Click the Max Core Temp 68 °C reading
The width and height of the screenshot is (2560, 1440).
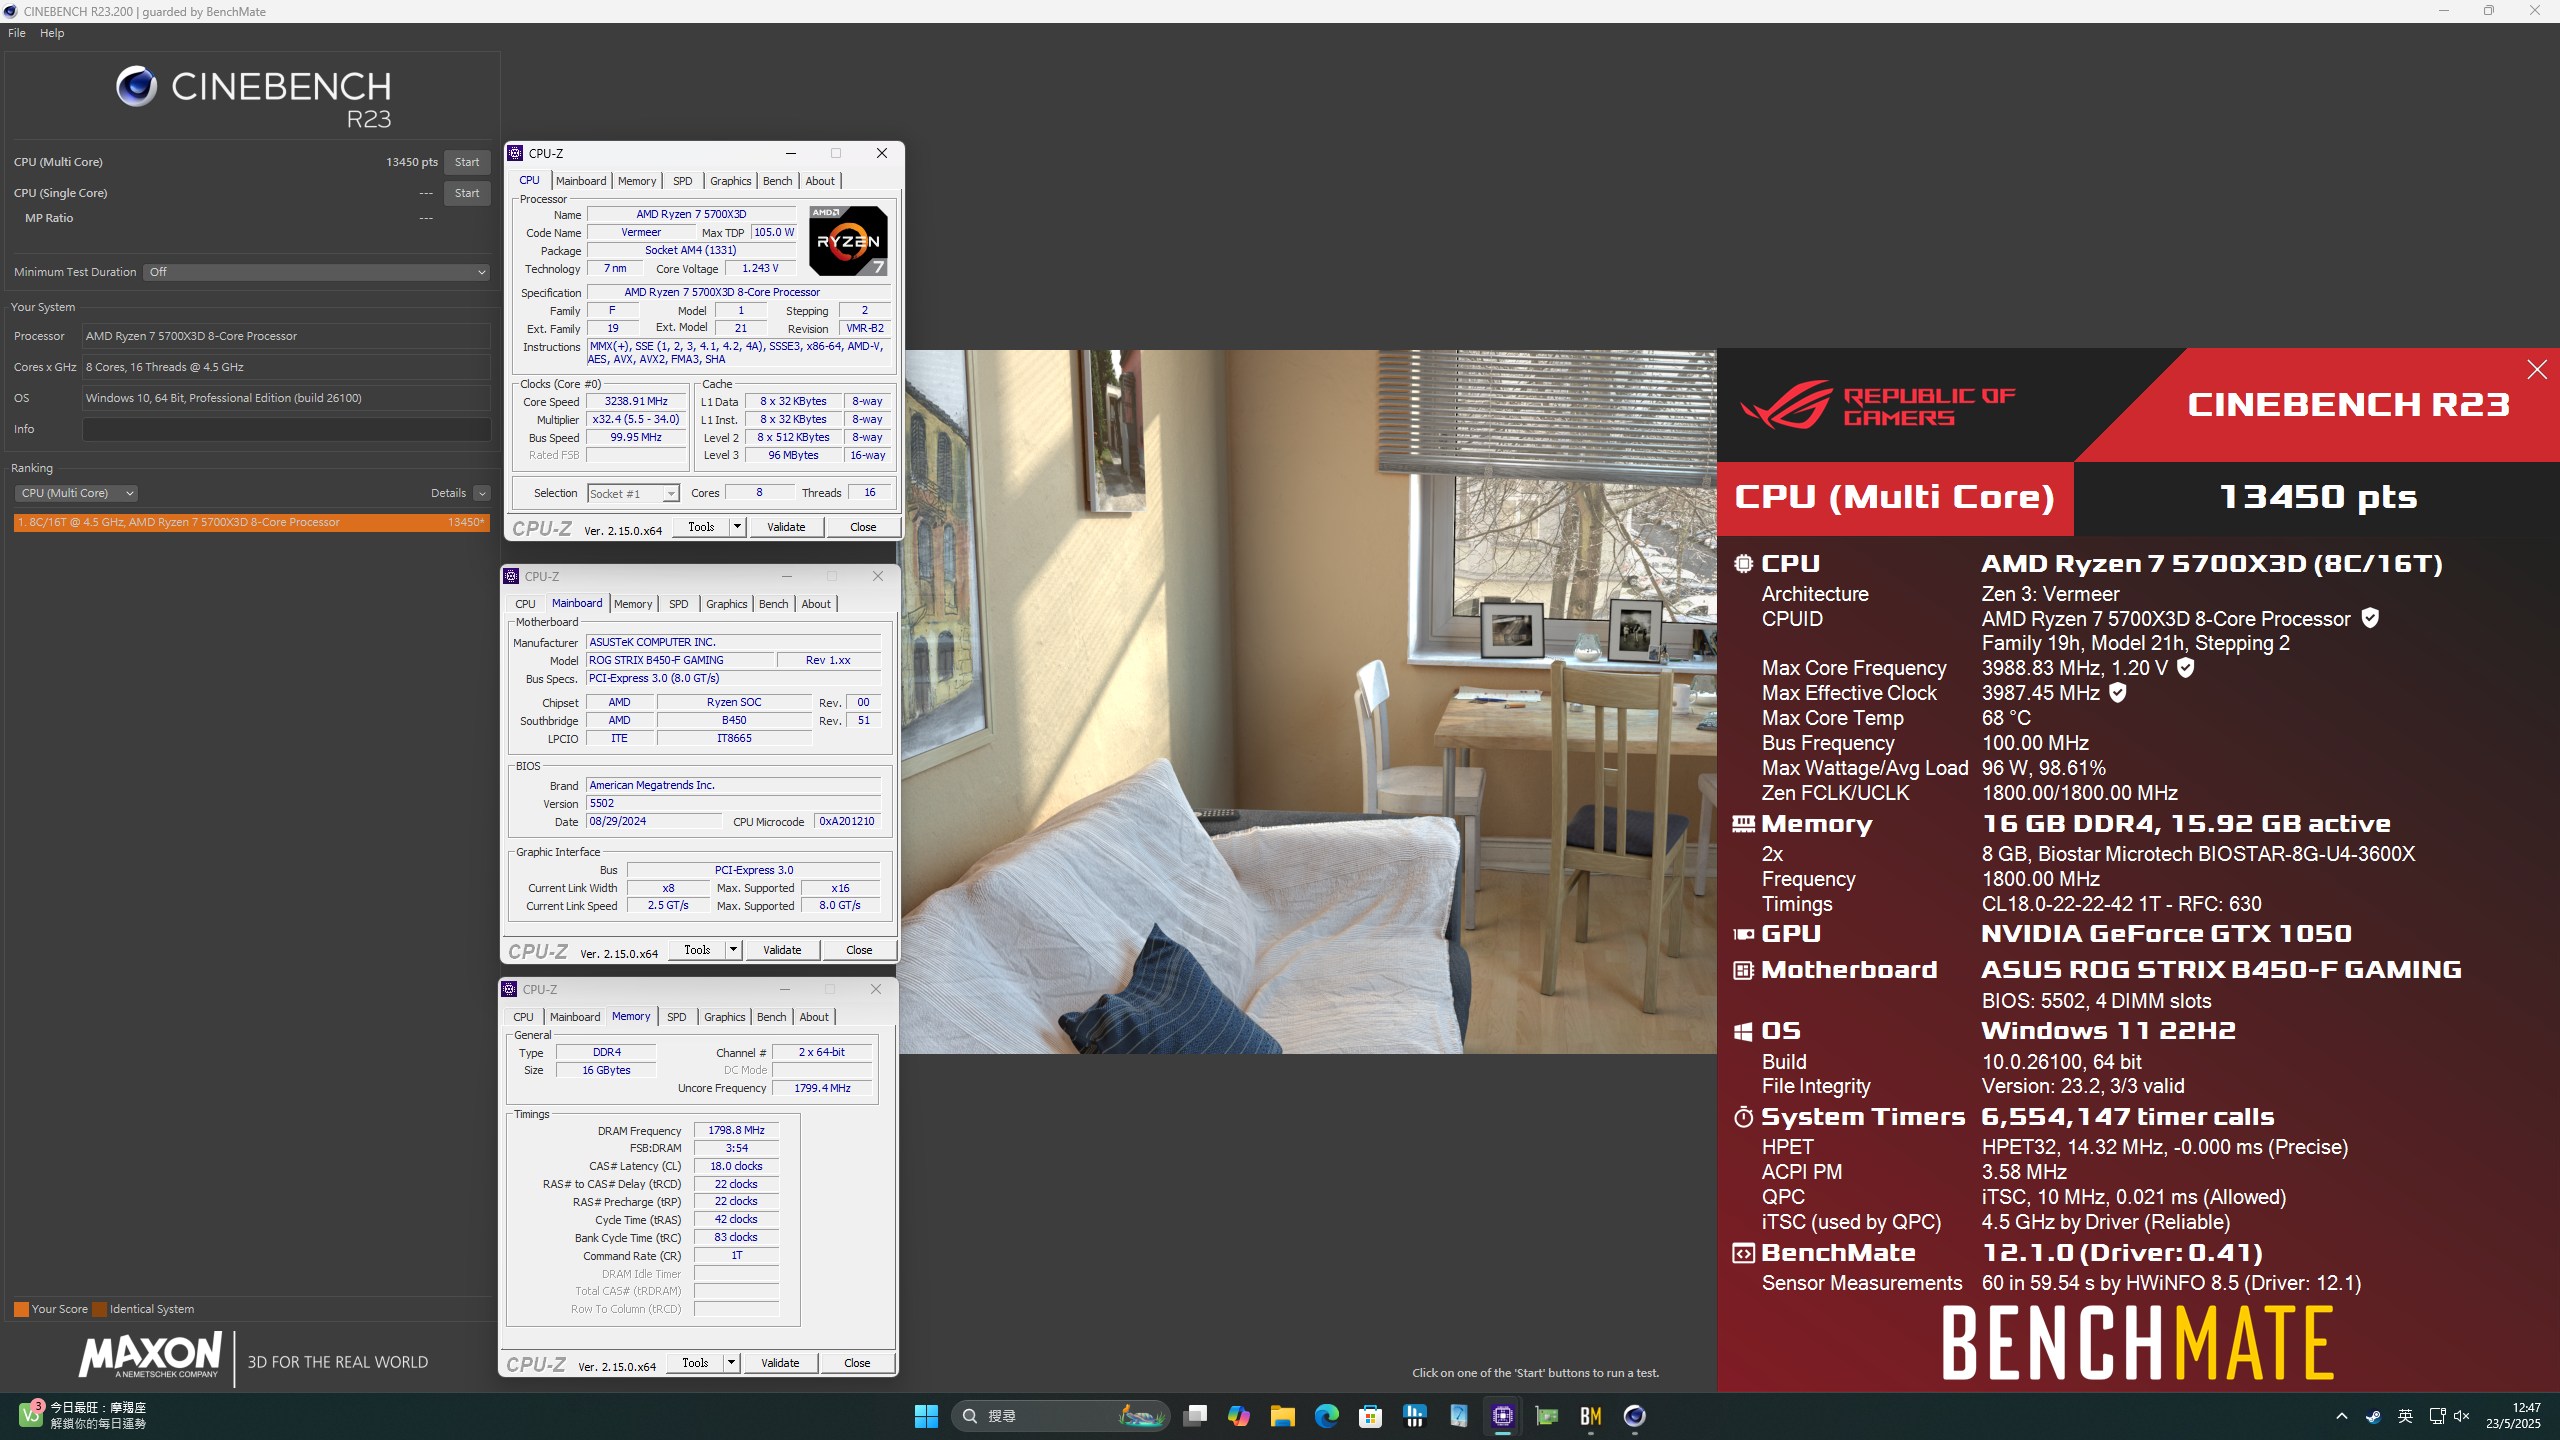[2006, 718]
